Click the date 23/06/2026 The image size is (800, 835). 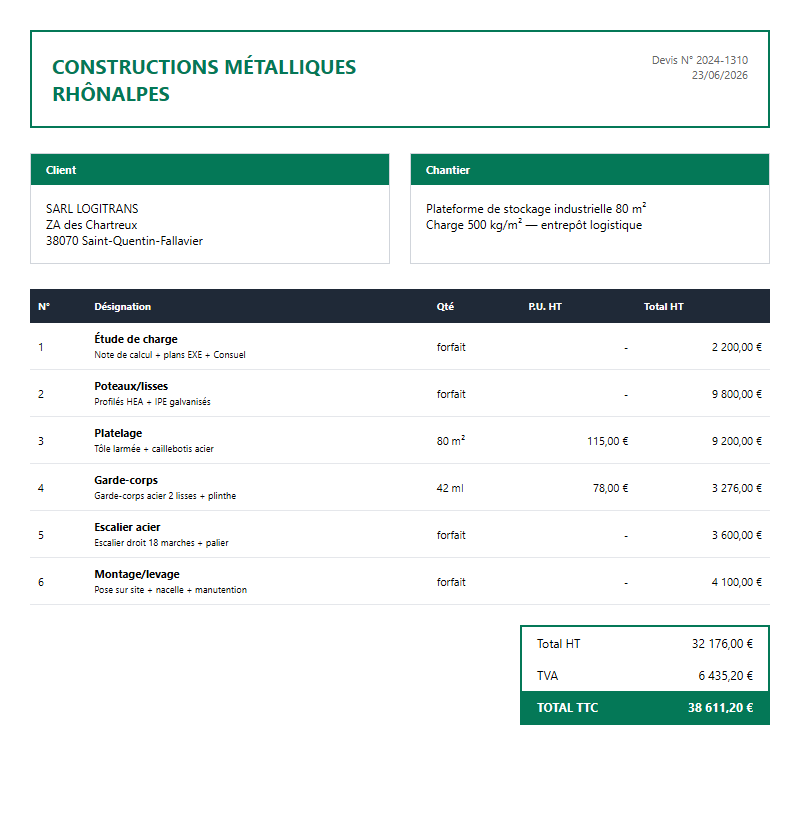719,75
